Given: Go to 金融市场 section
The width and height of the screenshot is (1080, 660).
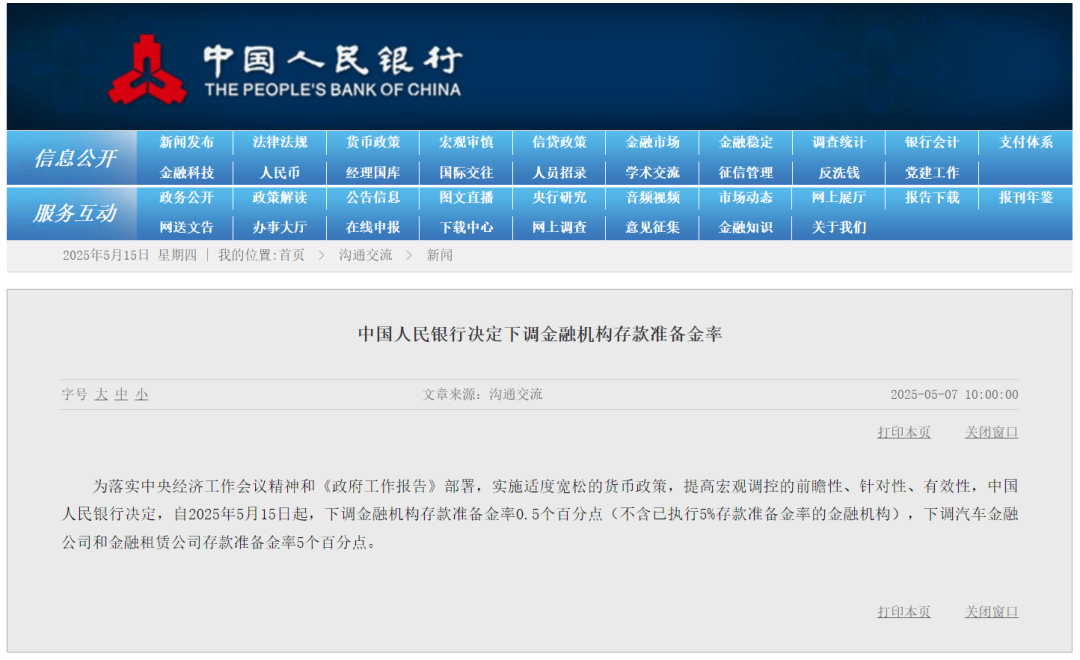Looking at the screenshot, I should [652, 142].
